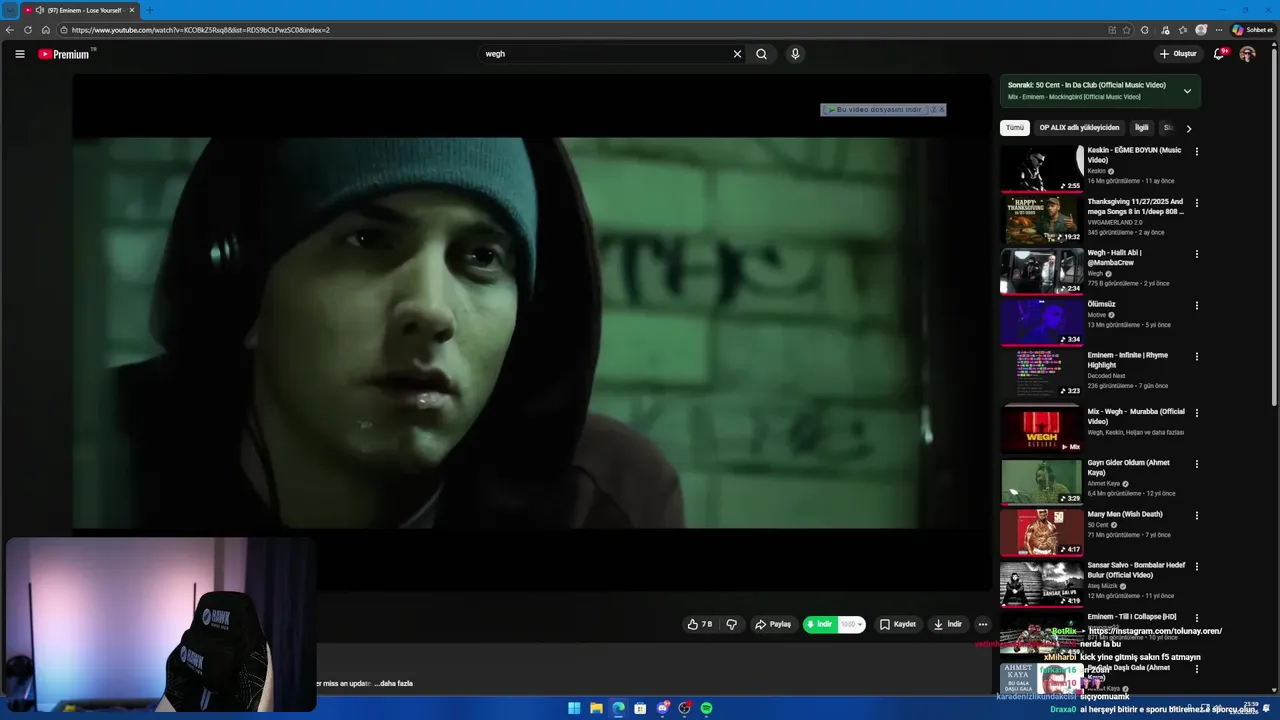Open options for Thanksgiving 11/27/2025 video
The height and width of the screenshot is (720, 1280).
1197,203
